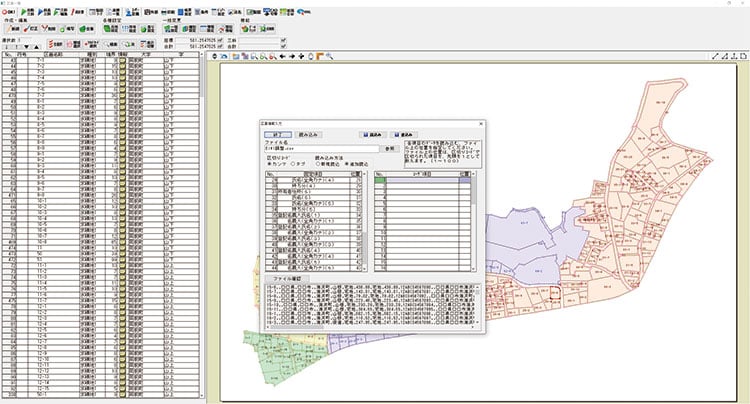Click the first blue-disk button in dialog header
Screen dimensions: 750x404
pos(373,135)
